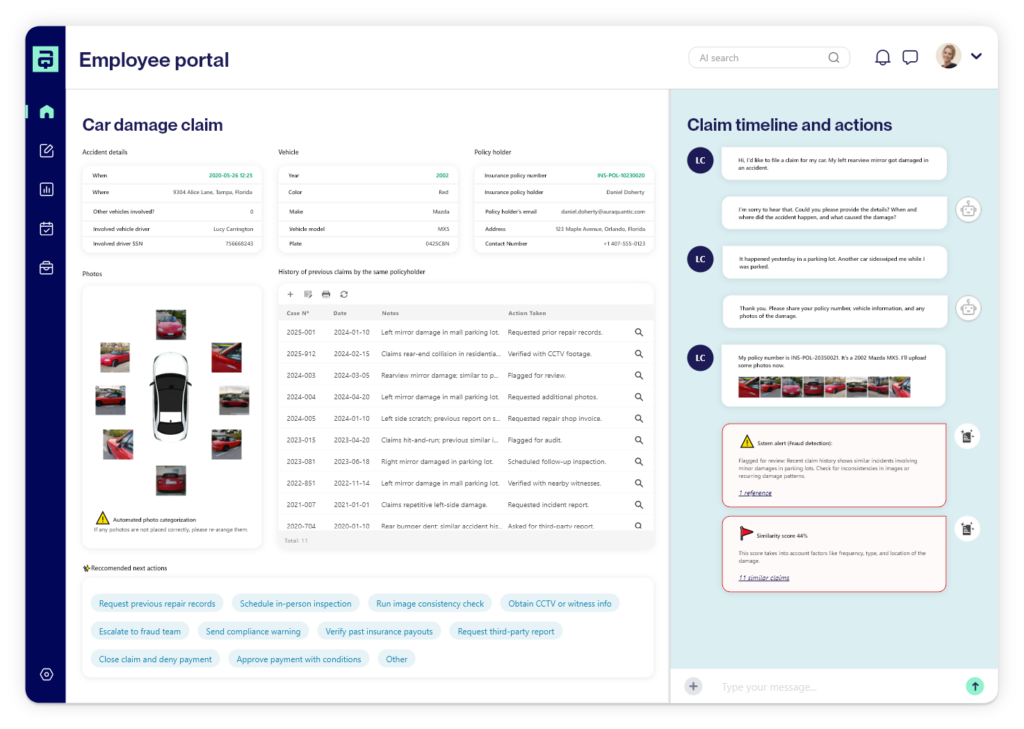Open the Home sidebar icon
The height and width of the screenshot is (729, 1024).
(46, 111)
